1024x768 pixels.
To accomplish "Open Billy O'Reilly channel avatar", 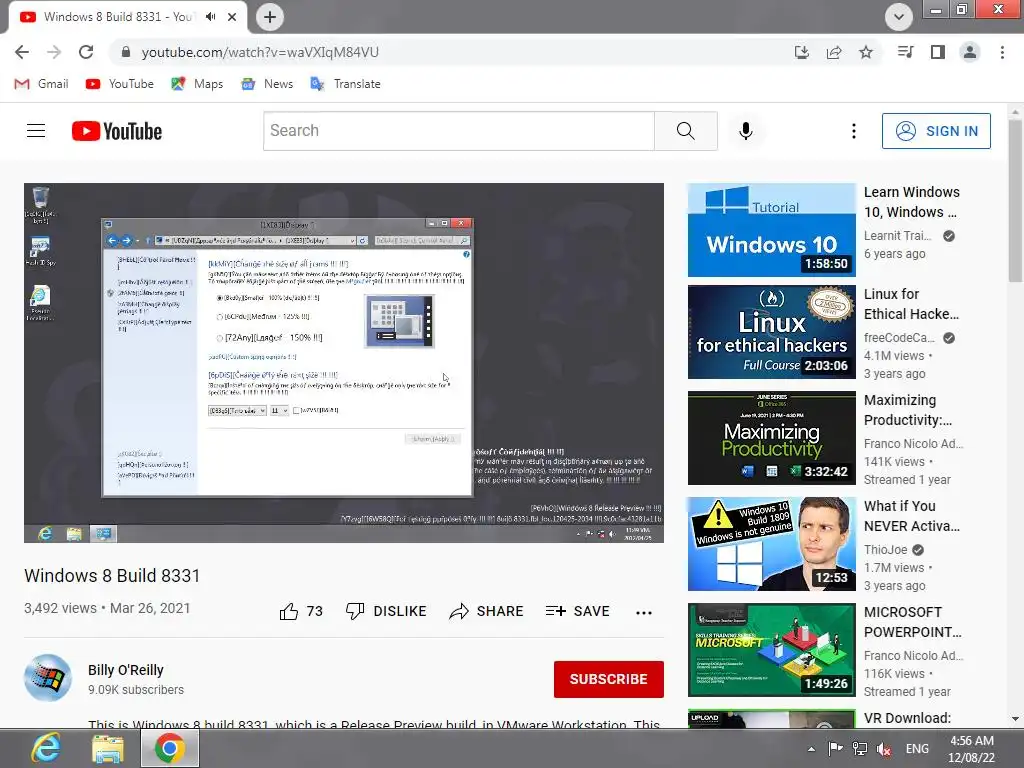I will [x=48, y=678].
